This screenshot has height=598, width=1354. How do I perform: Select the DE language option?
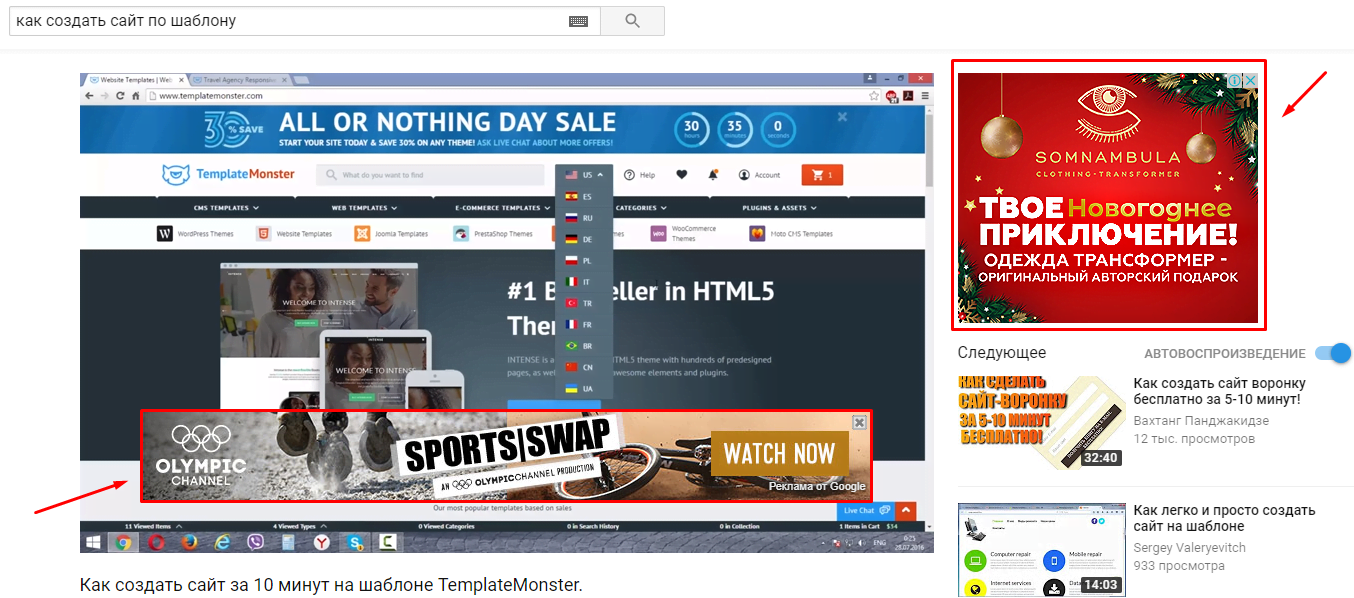pyautogui.click(x=584, y=239)
